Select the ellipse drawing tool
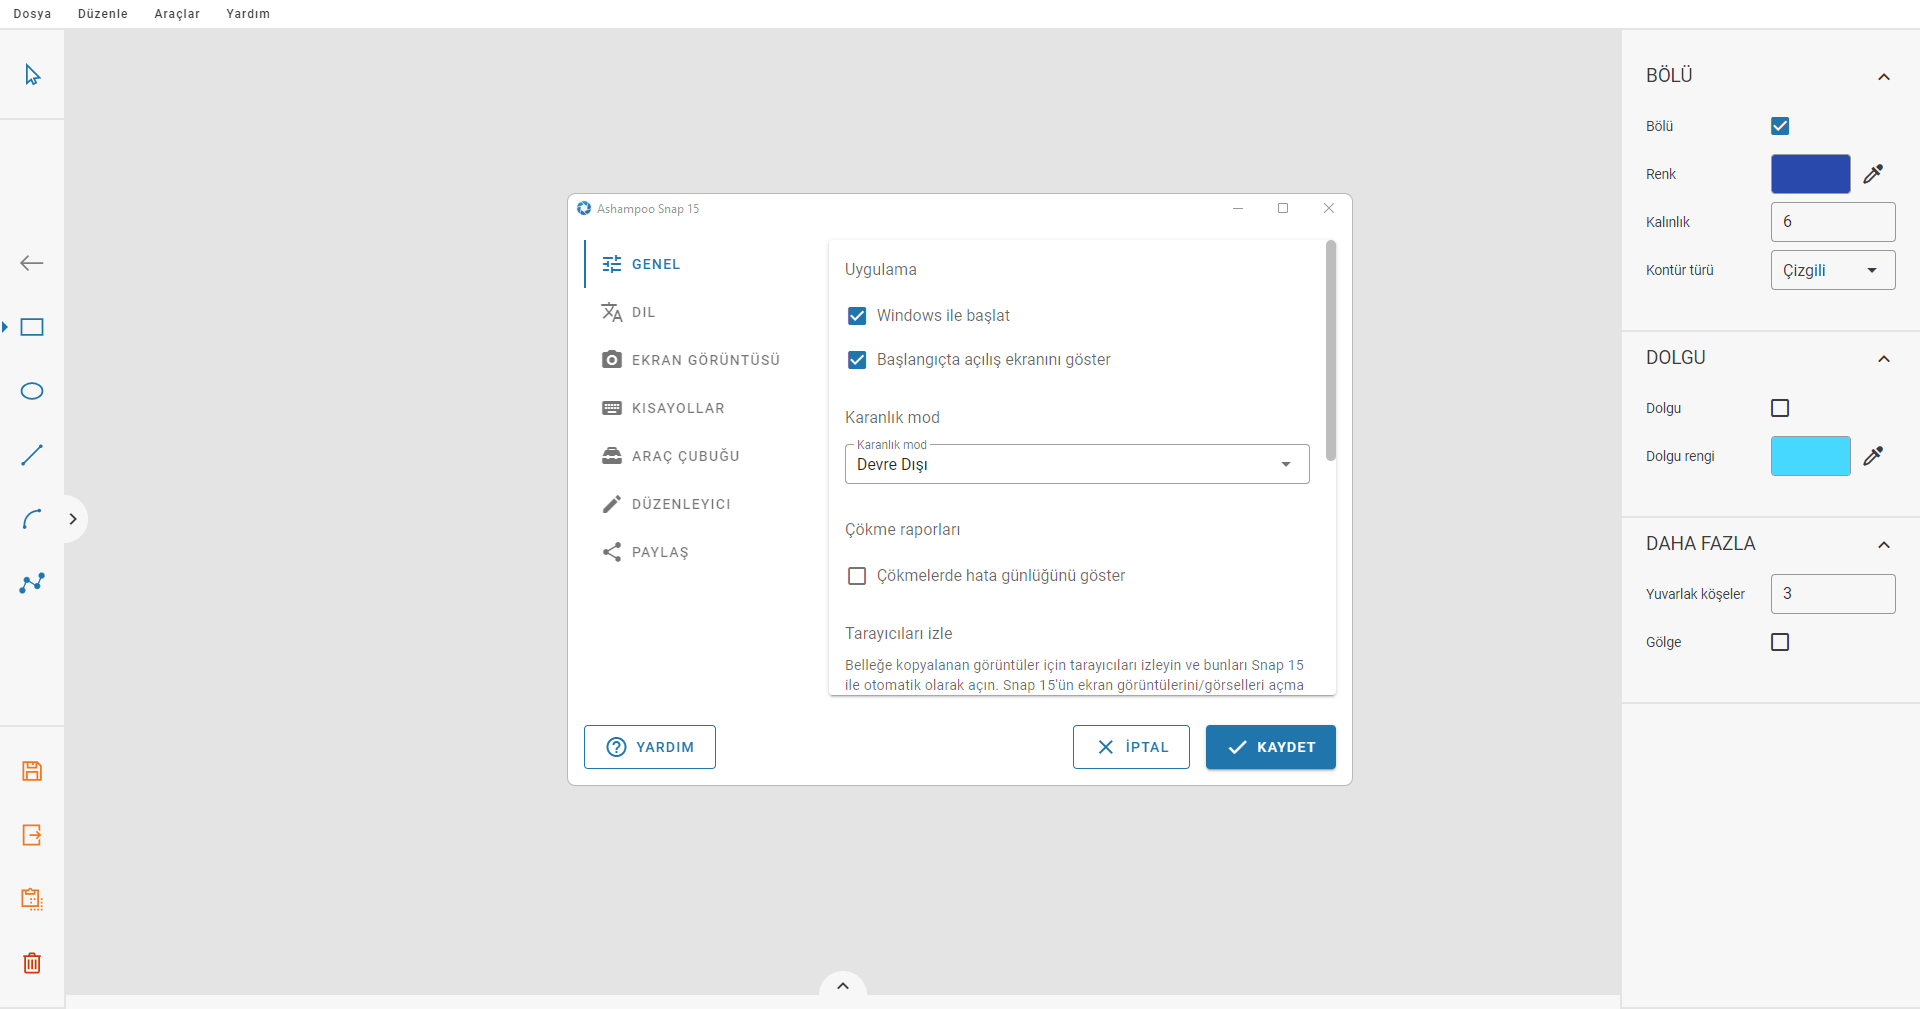The width and height of the screenshot is (1920, 1009). point(32,391)
